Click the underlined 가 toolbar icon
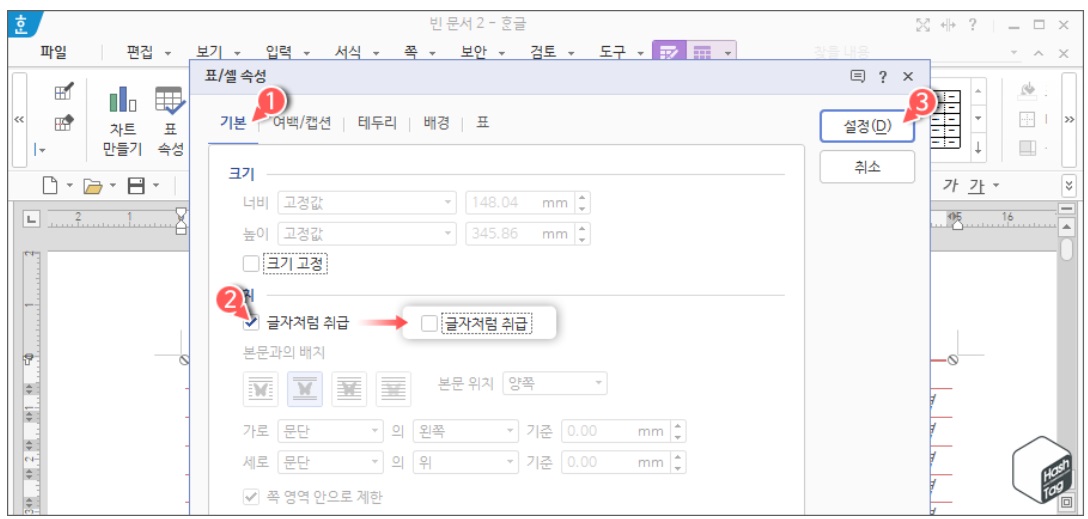1088x519 pixels. point(977,185)
